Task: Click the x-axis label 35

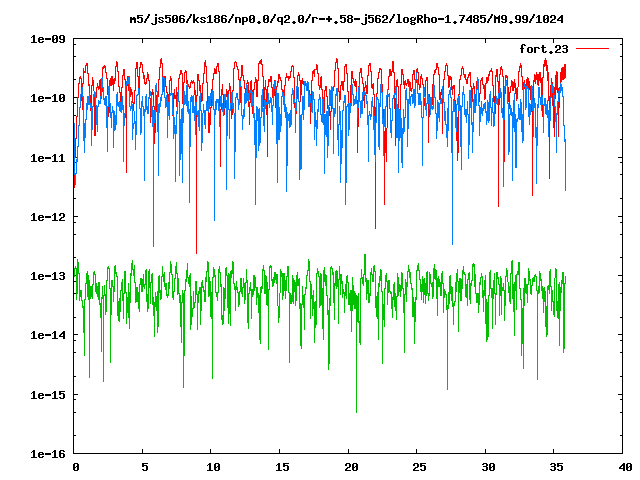Action: click(x=556, y=467)
